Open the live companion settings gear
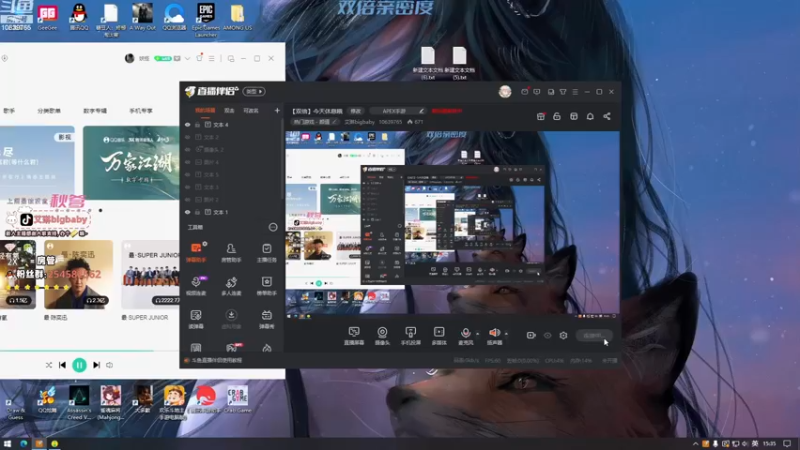Viewport: 800px width, 450px height. (x=563, y=335)
